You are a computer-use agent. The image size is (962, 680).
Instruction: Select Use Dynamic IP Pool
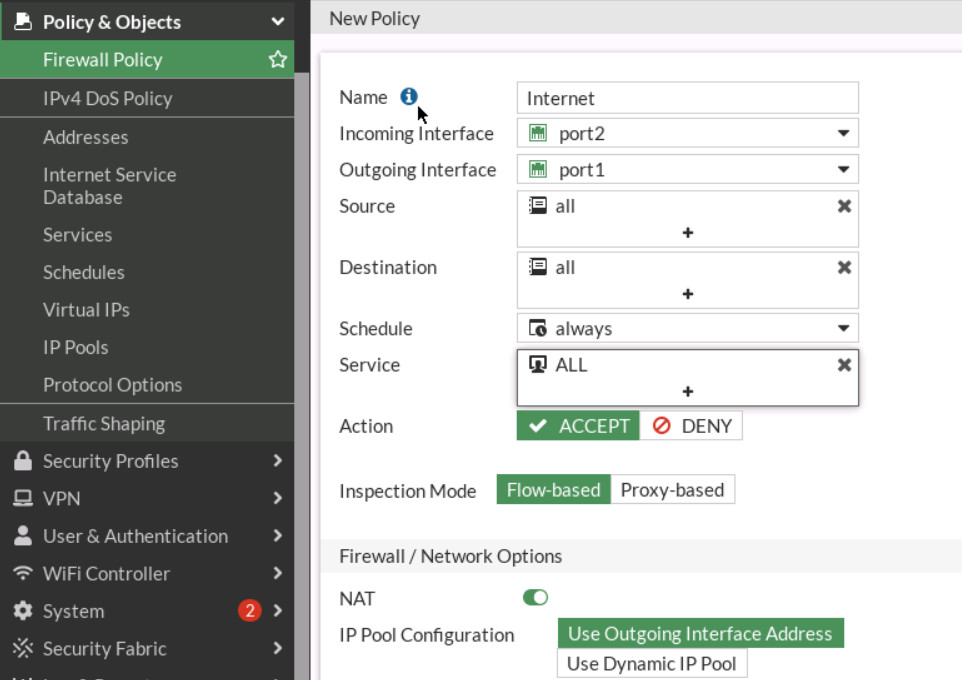pos(651,663)
